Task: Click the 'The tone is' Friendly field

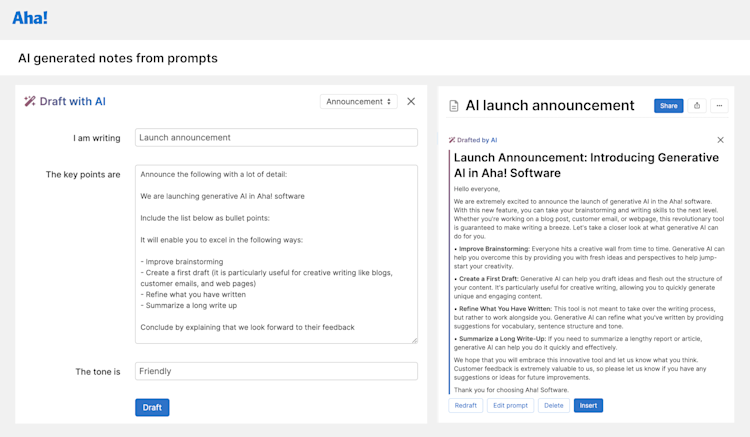Action: pos(276,371)
